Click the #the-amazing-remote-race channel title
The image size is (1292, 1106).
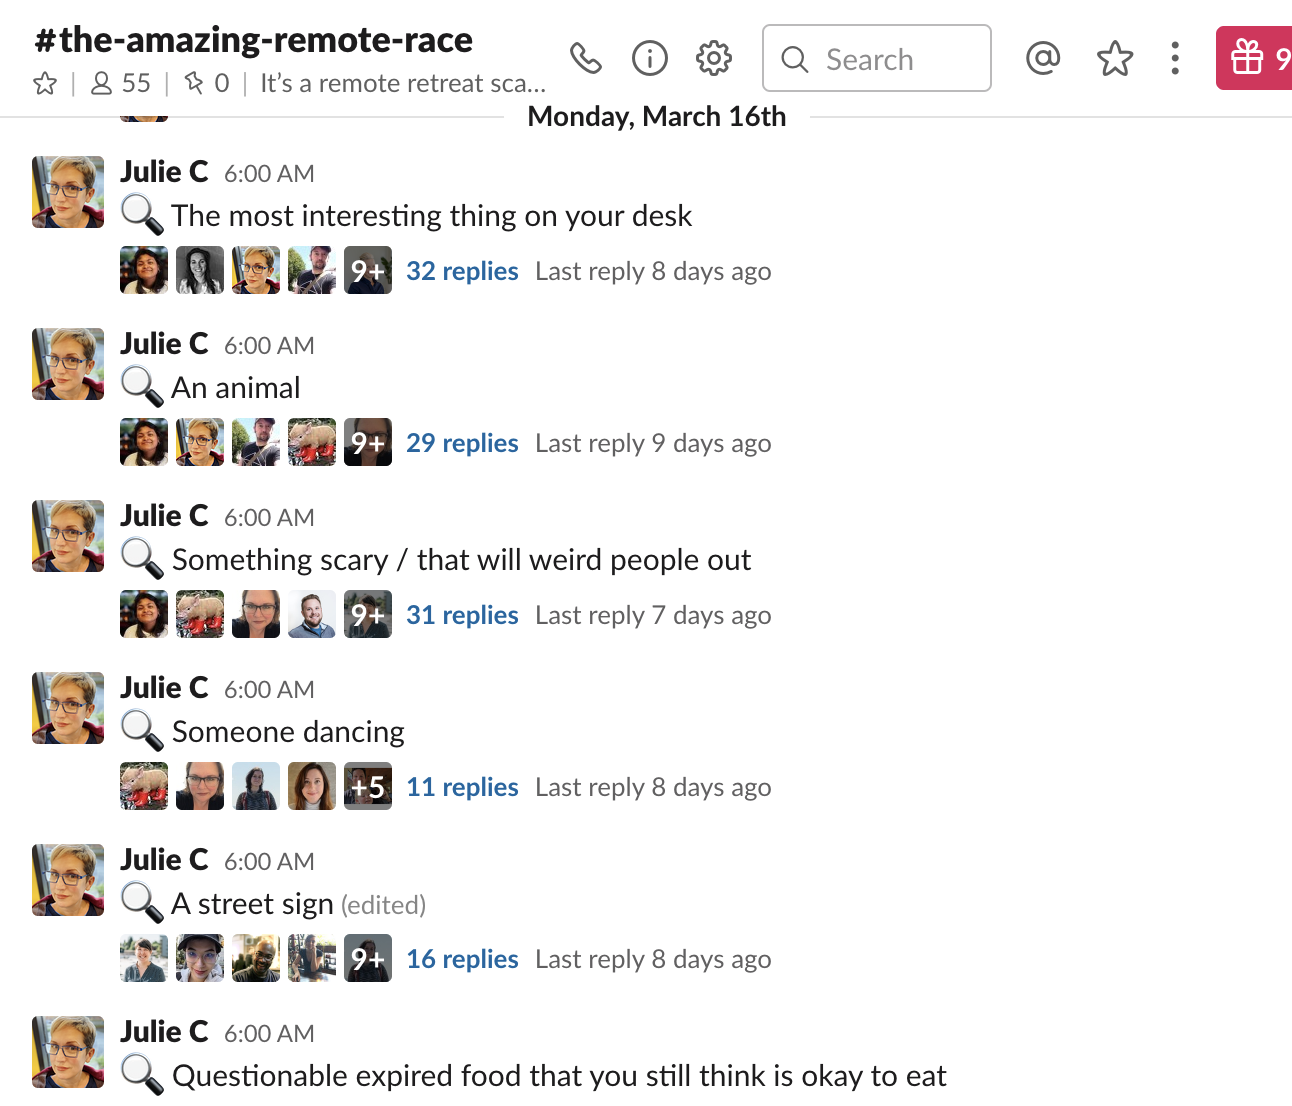[x=254, y=40]
